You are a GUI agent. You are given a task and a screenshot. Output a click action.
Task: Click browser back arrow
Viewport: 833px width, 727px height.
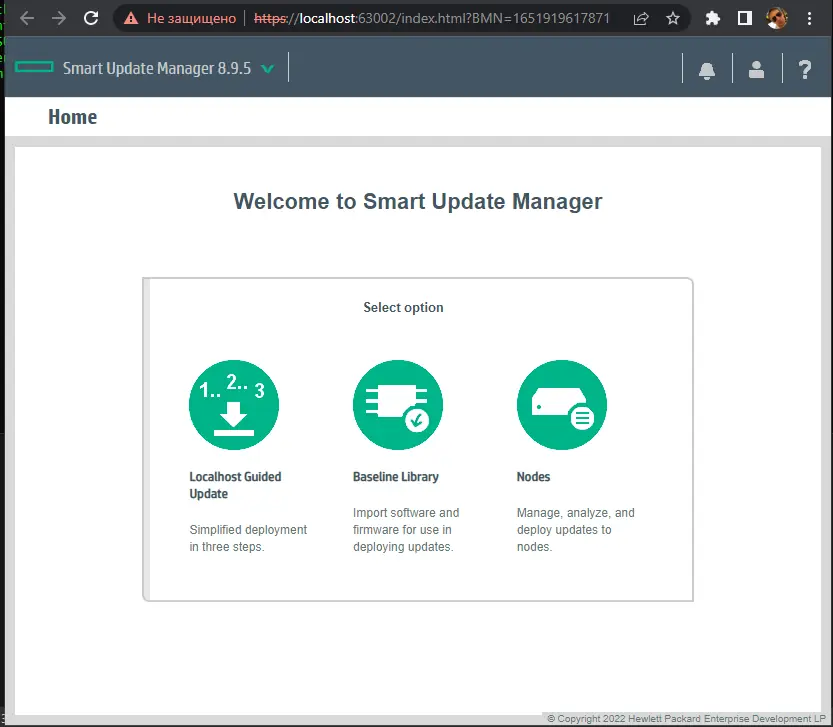(27, 18)
